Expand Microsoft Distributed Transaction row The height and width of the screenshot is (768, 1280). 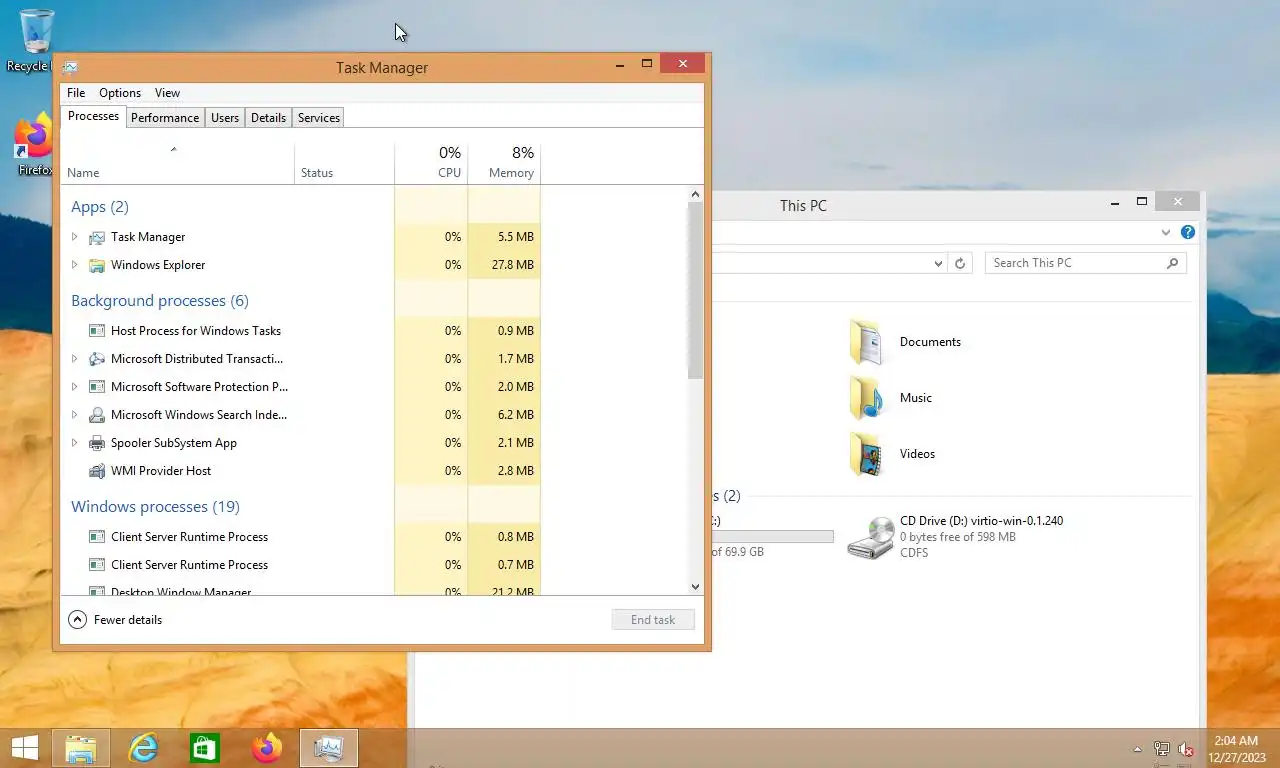tap(74, 359)
